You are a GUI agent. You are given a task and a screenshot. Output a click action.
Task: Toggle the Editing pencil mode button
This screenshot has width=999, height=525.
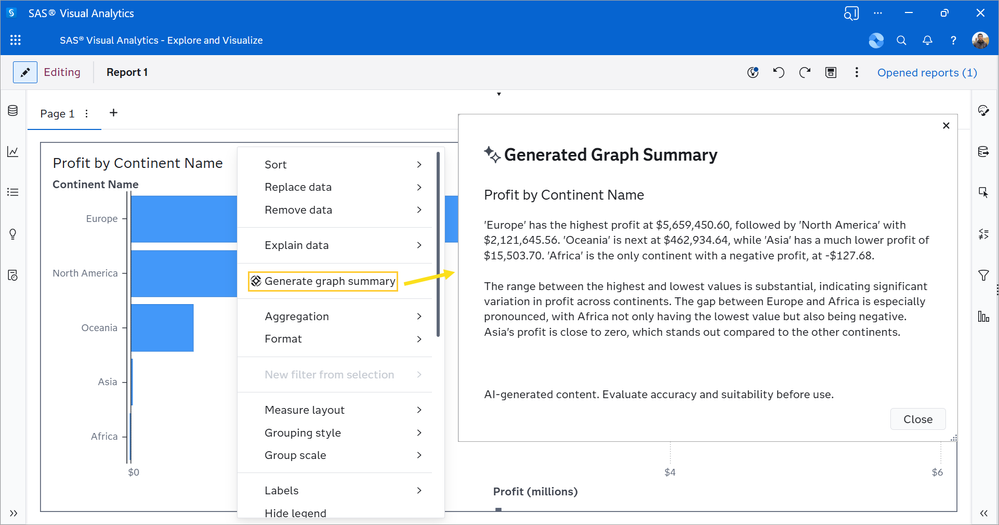pyautogui.click(x=25, y=73)
